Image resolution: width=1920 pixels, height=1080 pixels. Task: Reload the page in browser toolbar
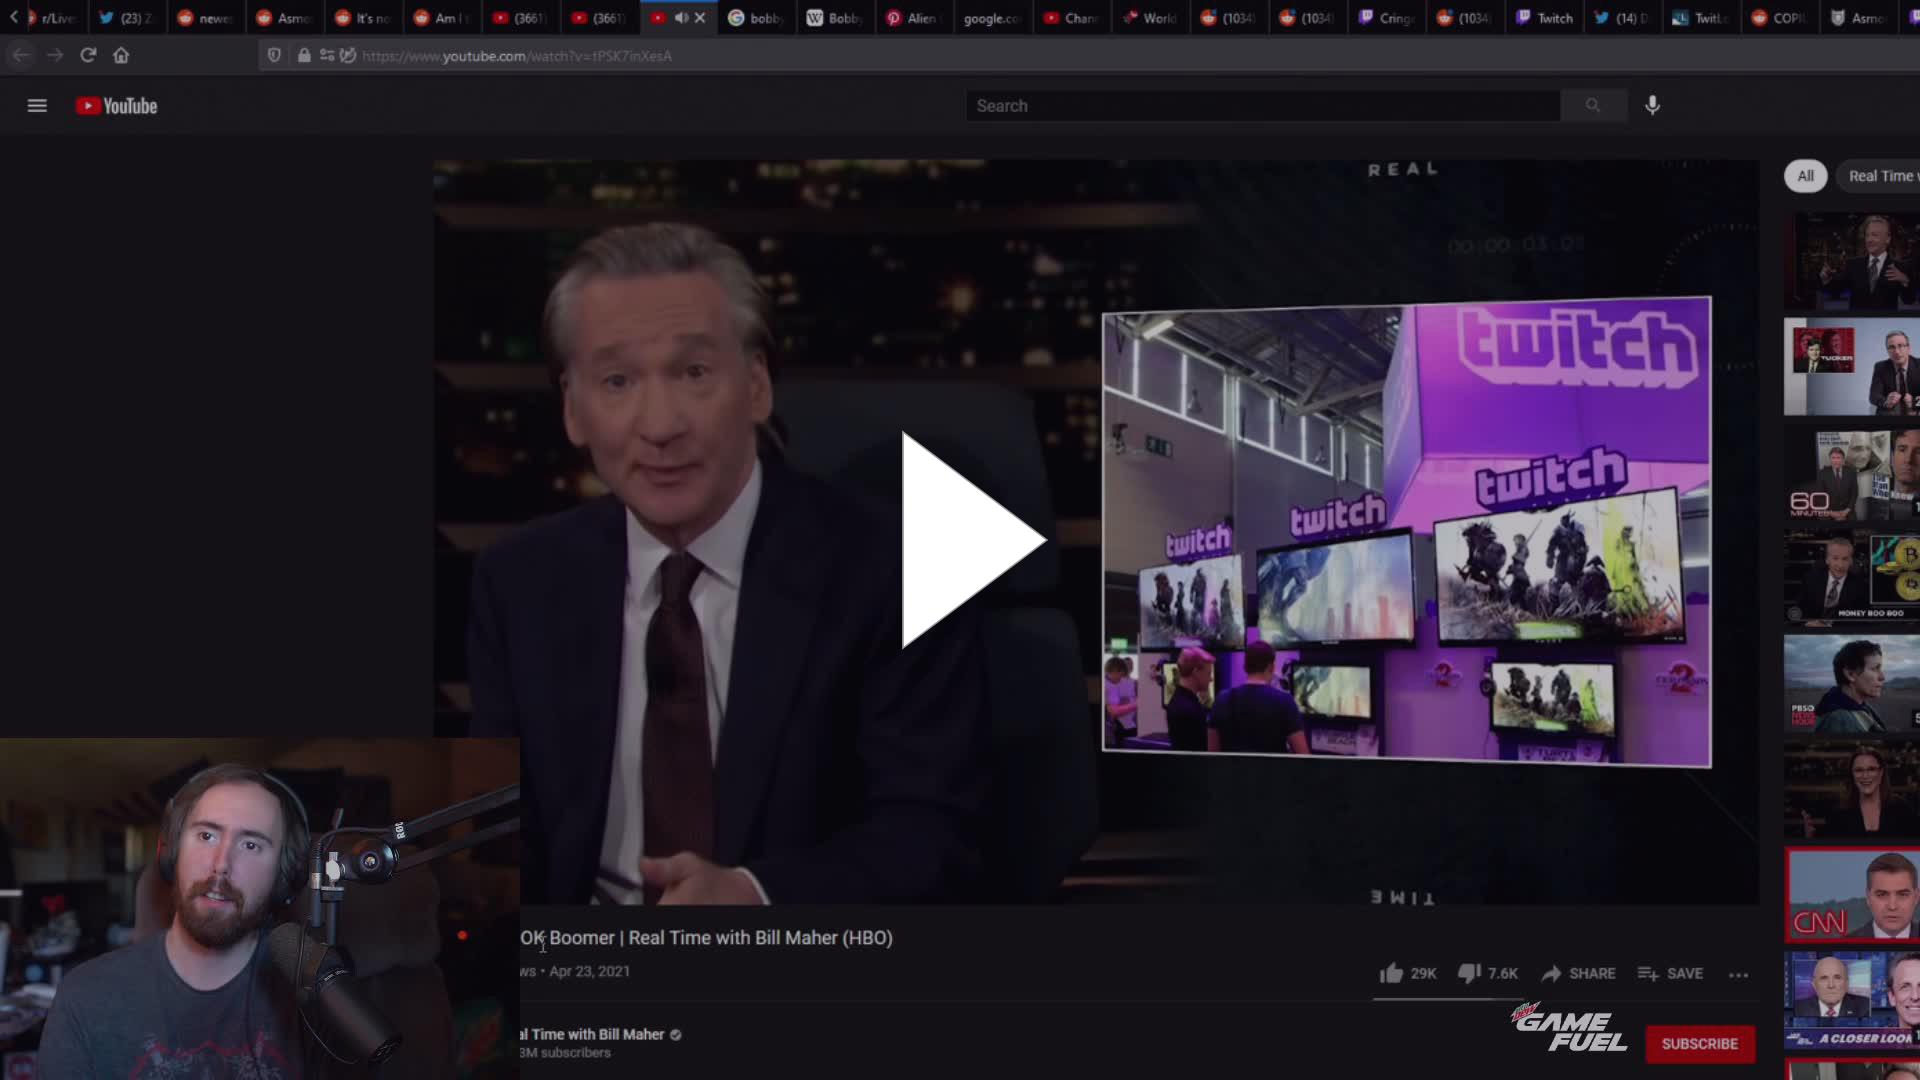pyautogui.click(x=88, y=55)
